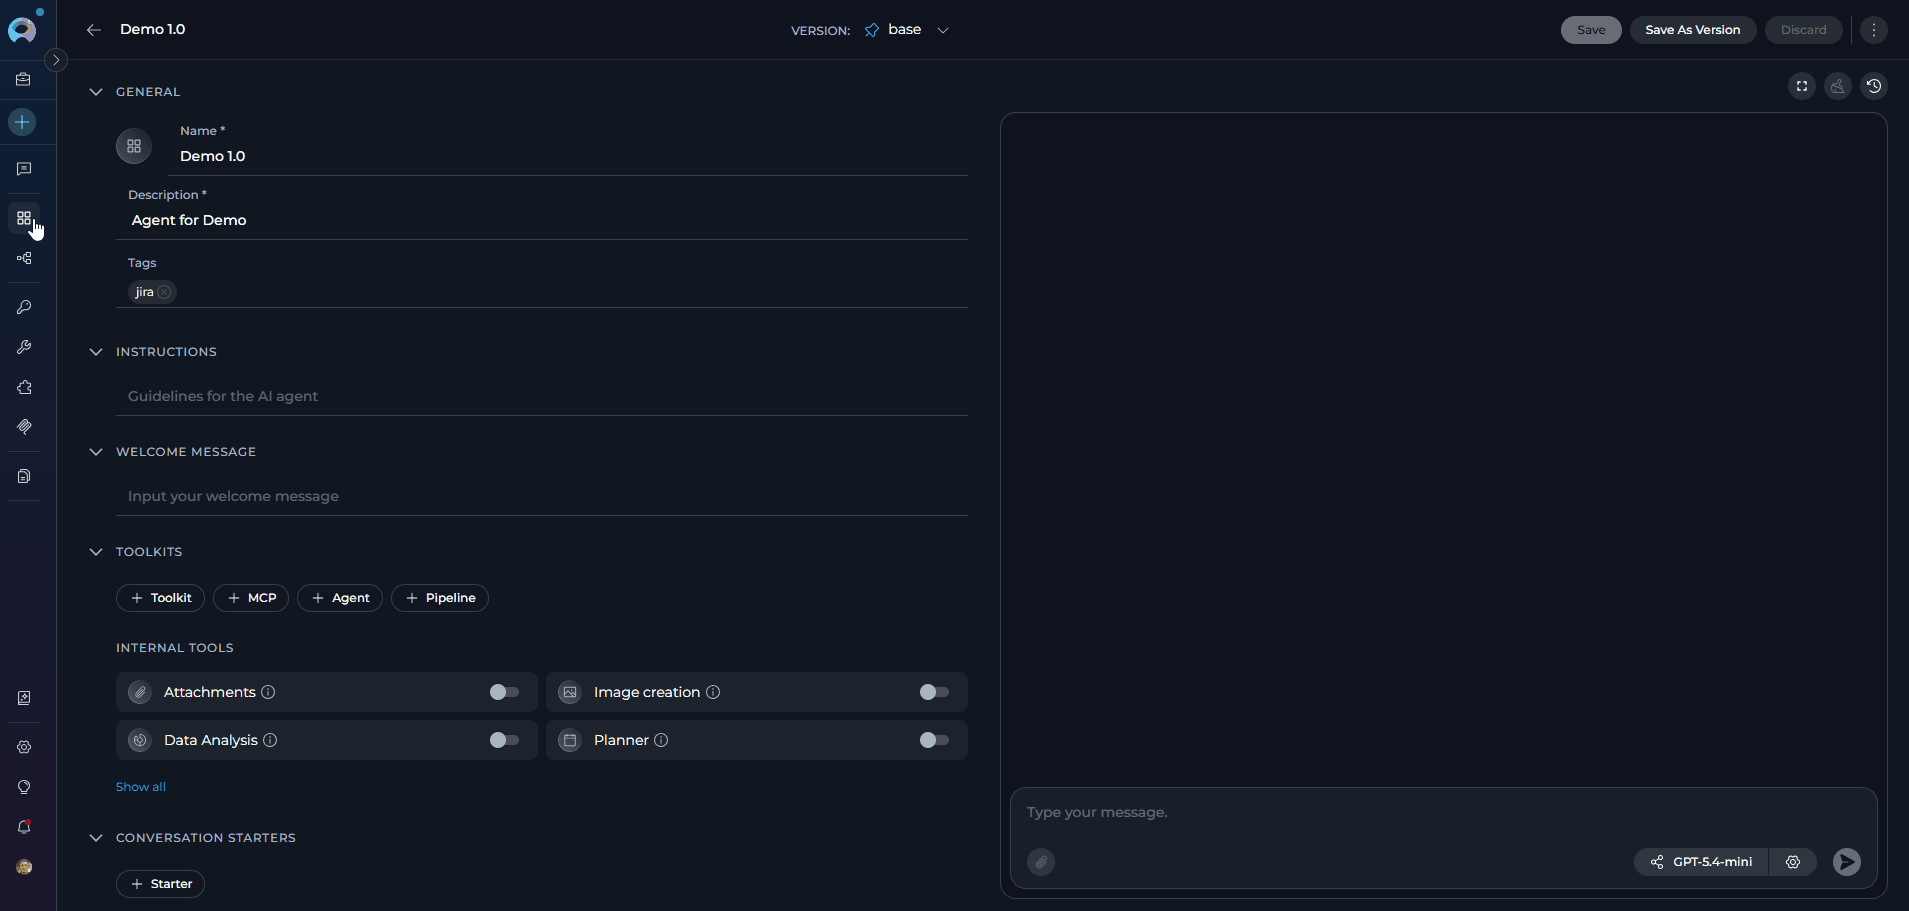Remove the jira tag
Image resolution: width=1909 pixels, height=911 pixels.
click(165, 292)
